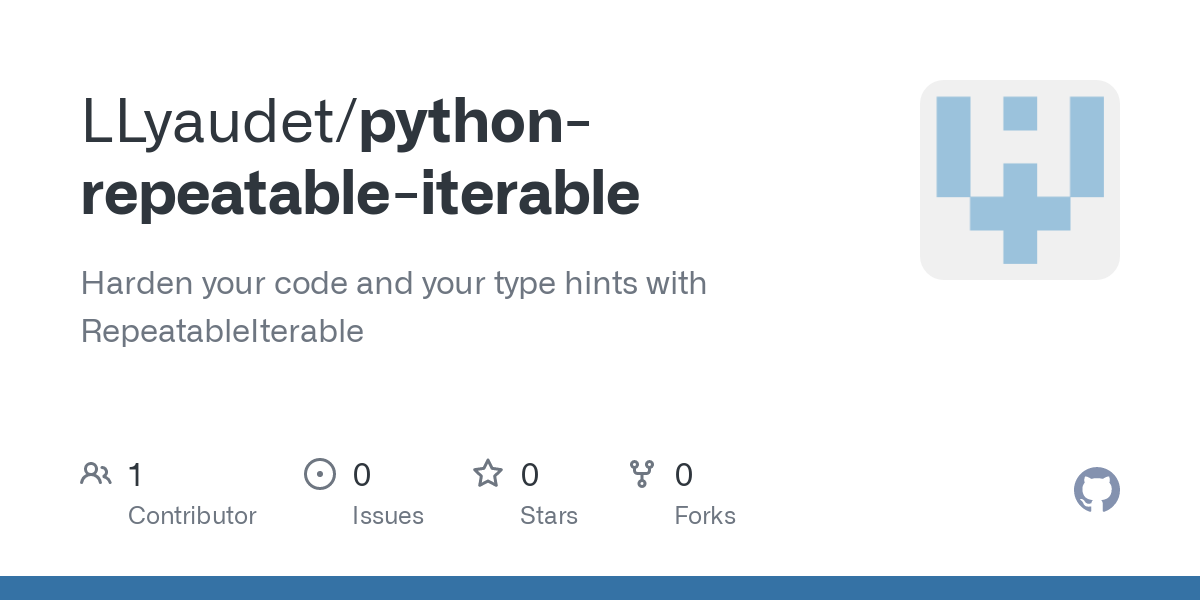The image size is (1200, 600).
Task: Select the Stars label
Action: tap(549, 516)
